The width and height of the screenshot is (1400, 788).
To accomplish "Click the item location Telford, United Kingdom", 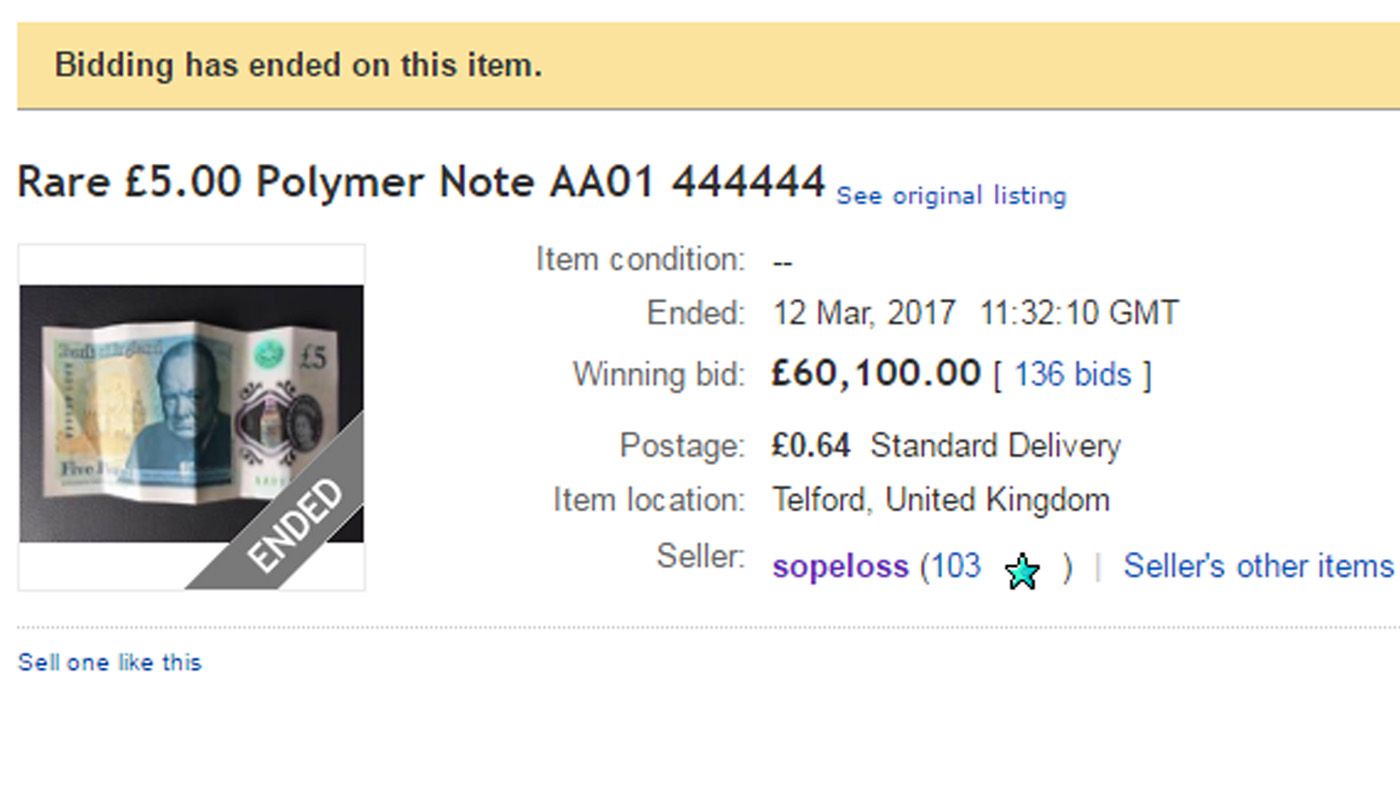I will pyautogui.click(x=940, y=499).
